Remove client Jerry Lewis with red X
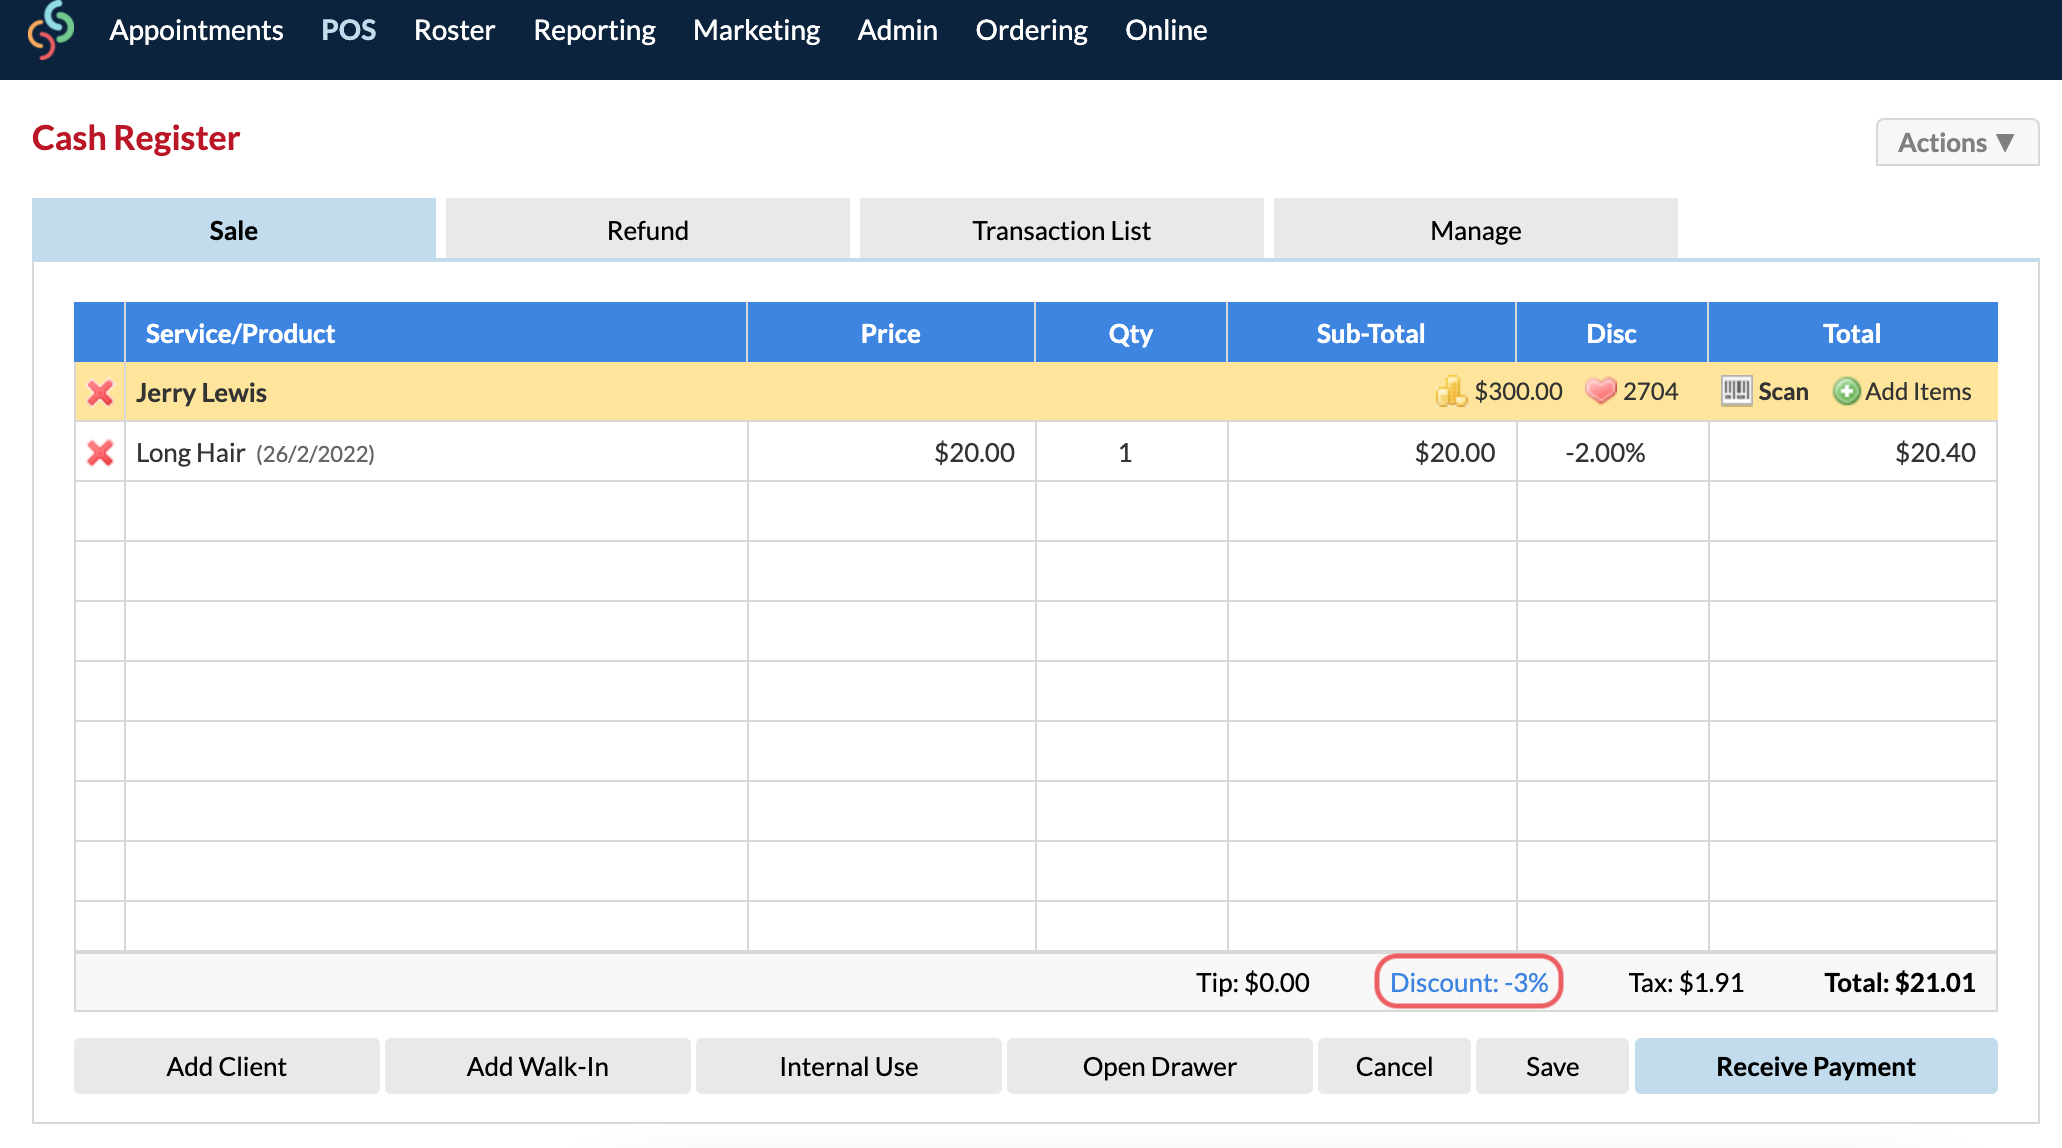The image size is (2062, 1148). [100, 392]
